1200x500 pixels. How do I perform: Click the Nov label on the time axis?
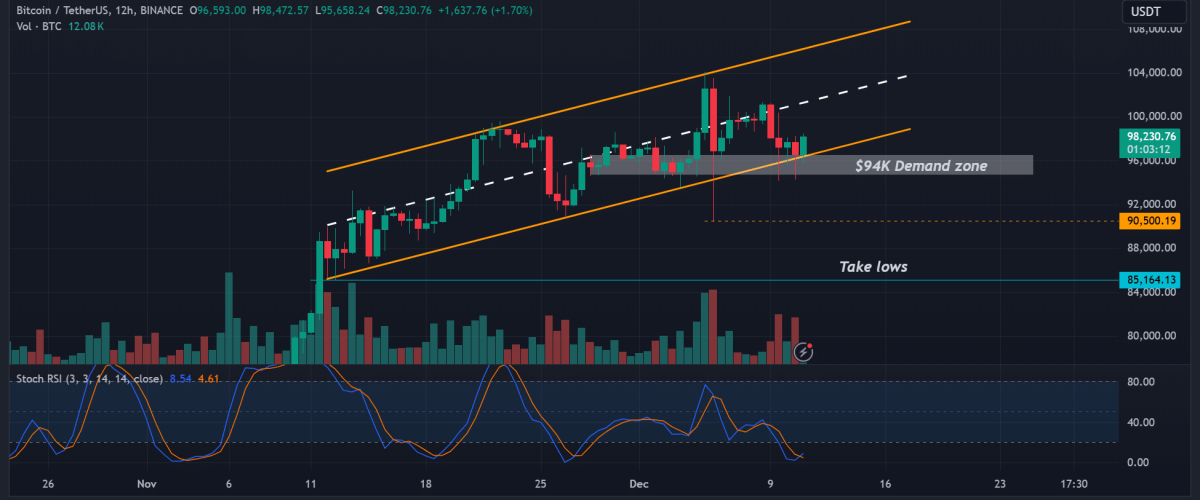click(x=147, y=483)
